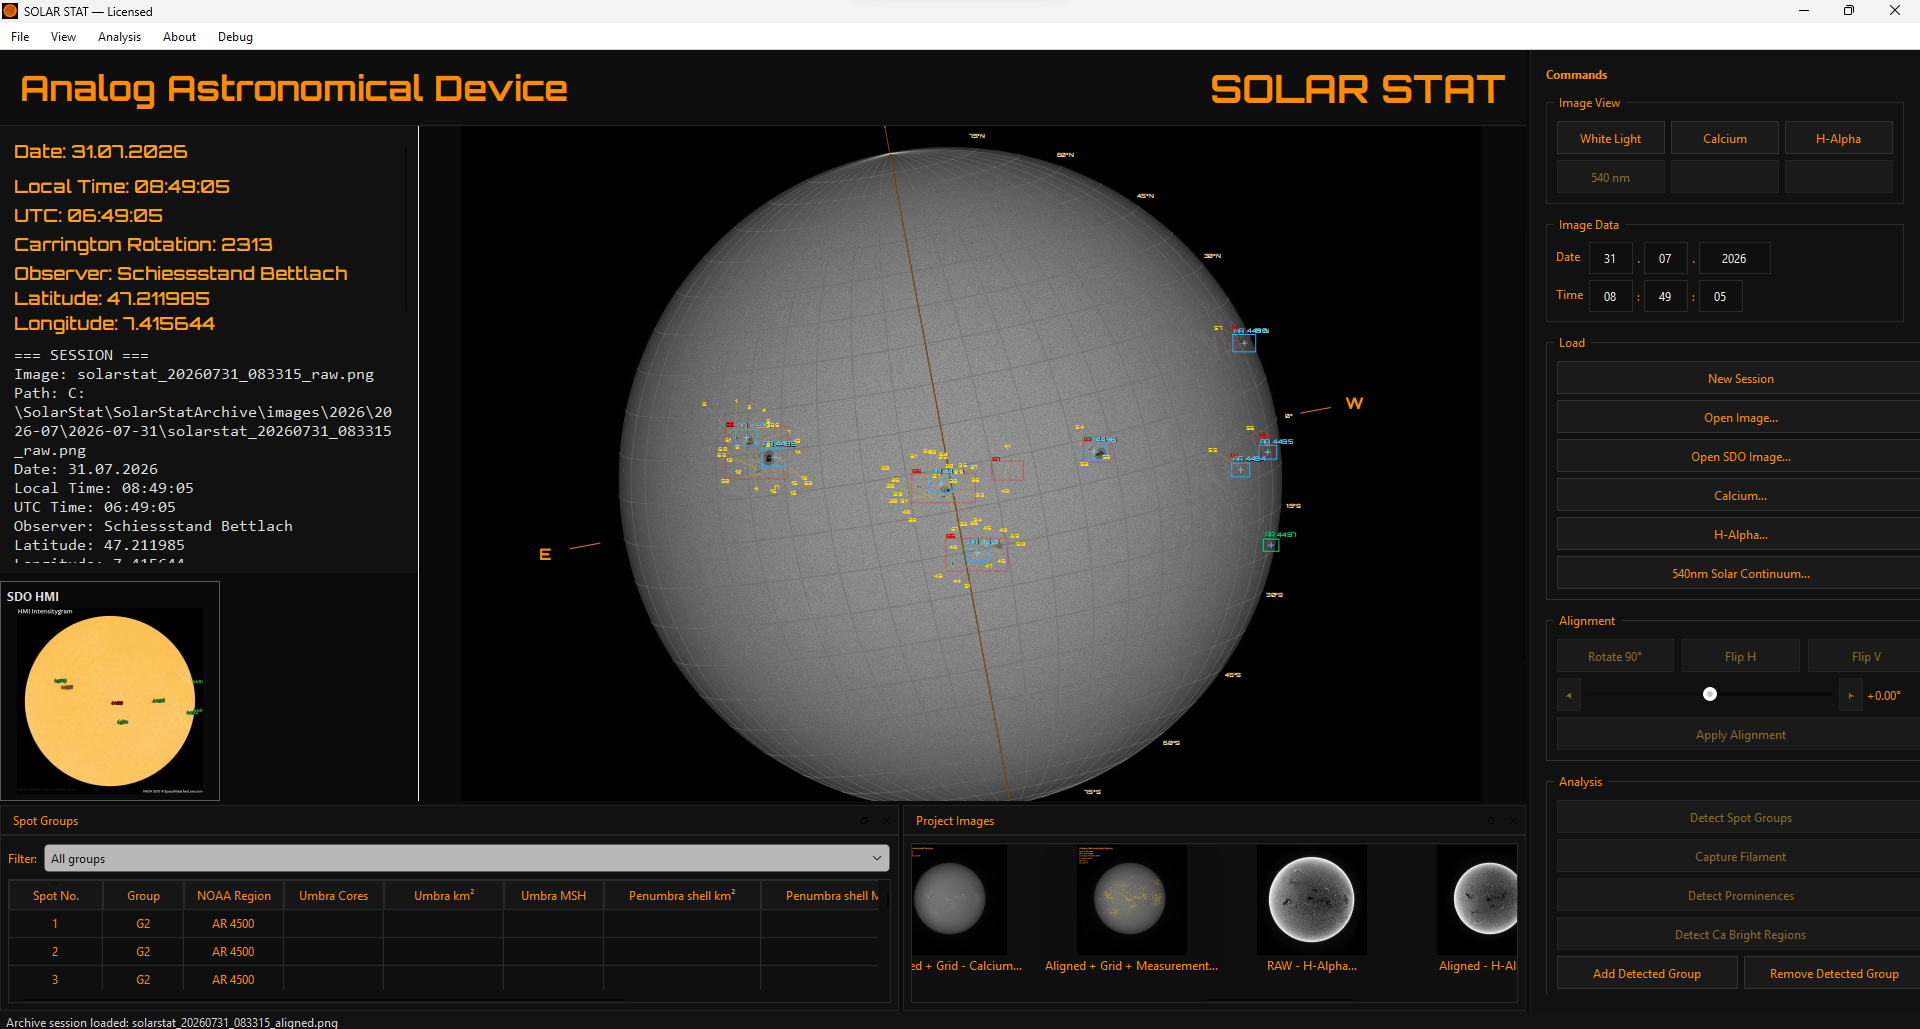Screen dimensions: 1920x1029
Task: Click Detect Ca Bright Regions button
Action: coord(1740,934)
